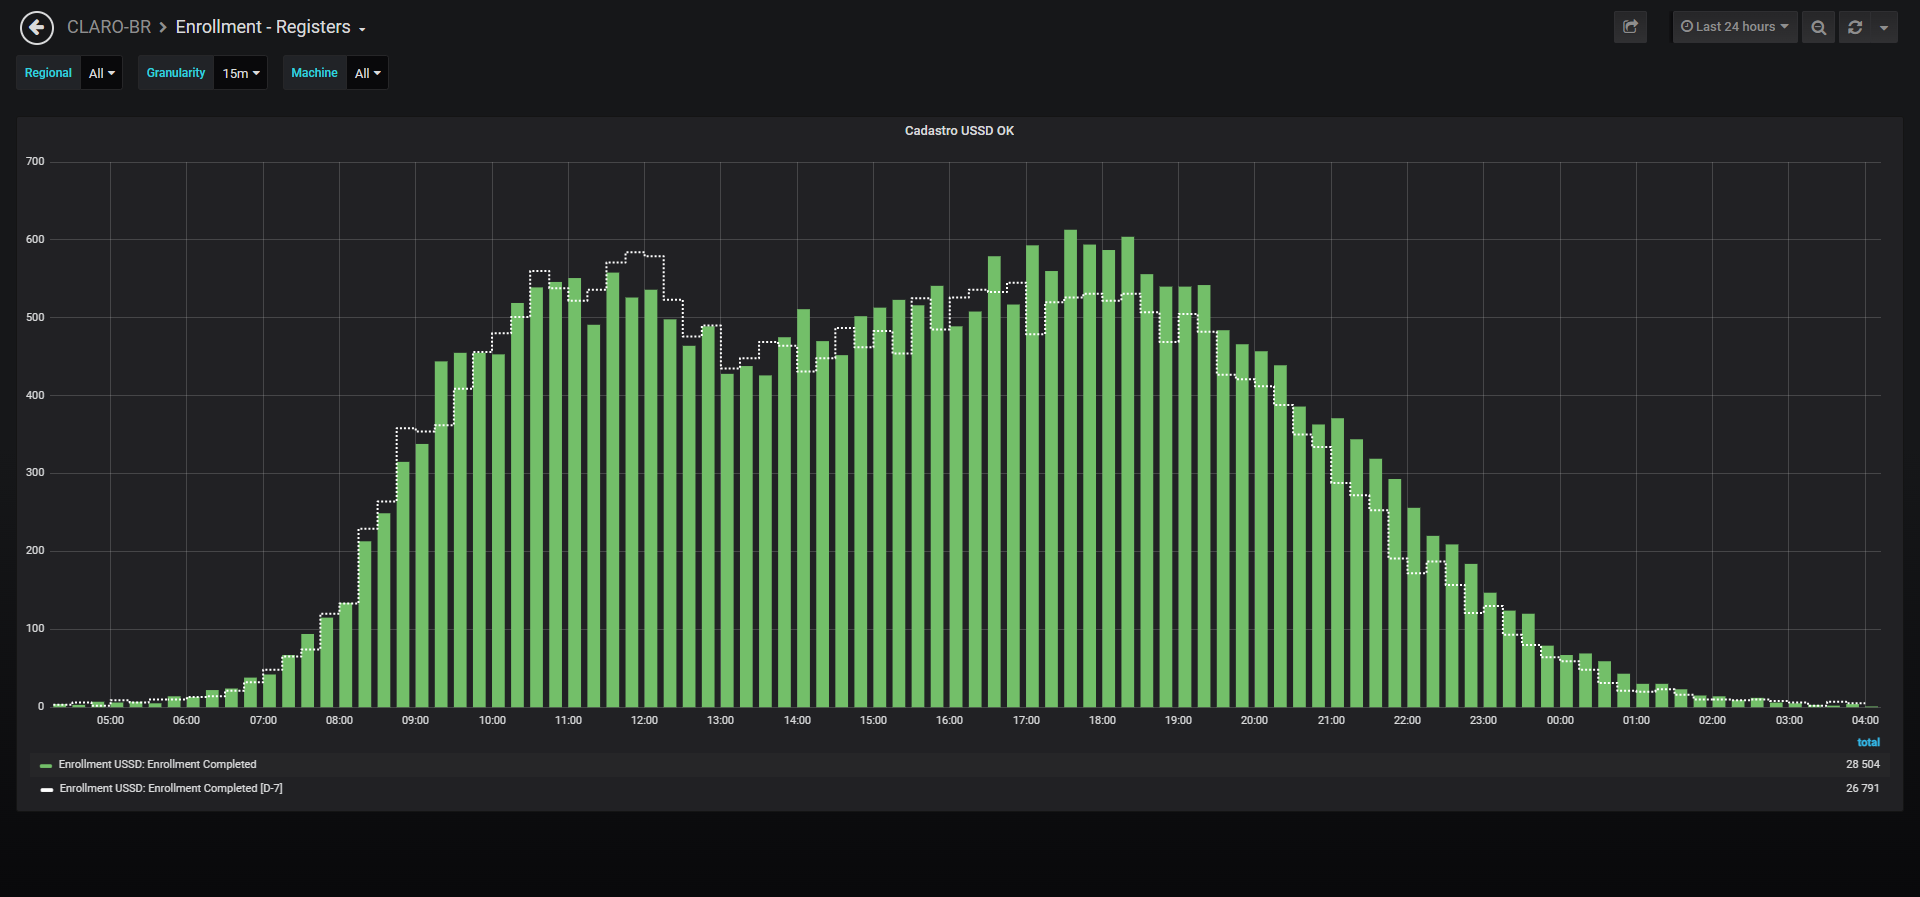Image resolution: width=1920 pixels, height=897 pixels.
Task: Click the Machine variable label
Action: pyautogui.click(x=314, y=73)
